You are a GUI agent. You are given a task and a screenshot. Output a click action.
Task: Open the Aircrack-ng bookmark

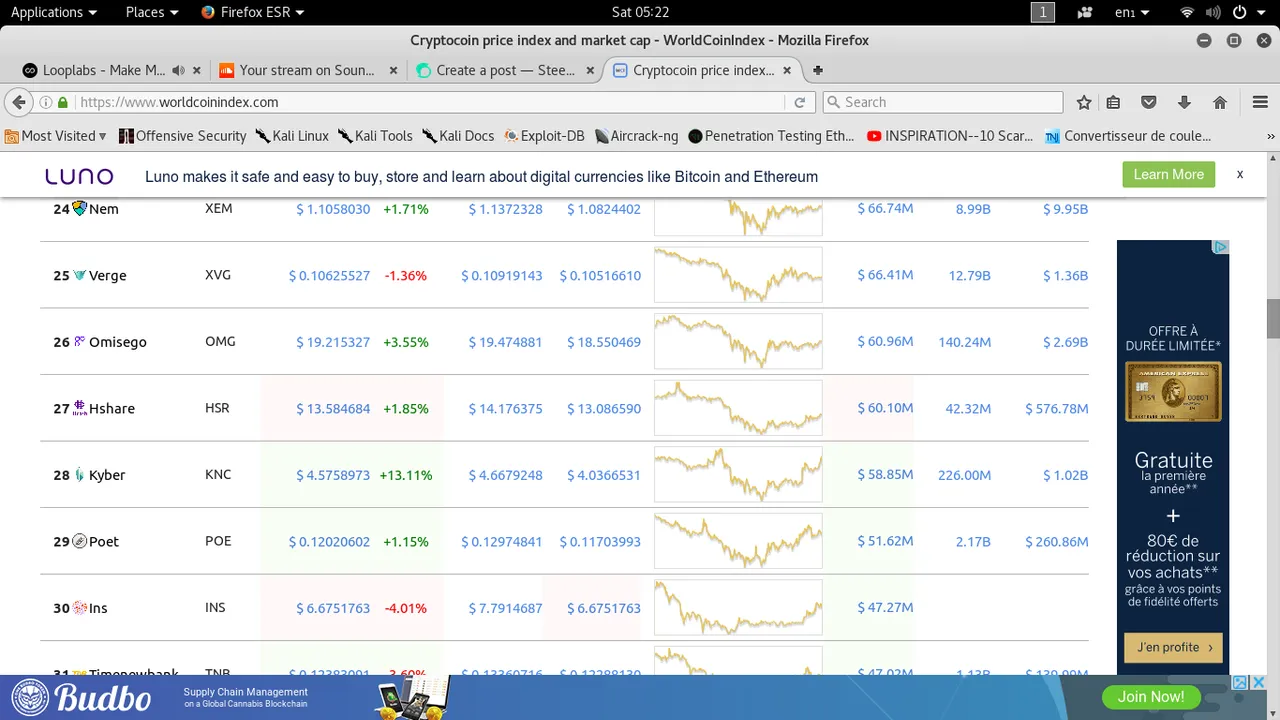[636, 136]
